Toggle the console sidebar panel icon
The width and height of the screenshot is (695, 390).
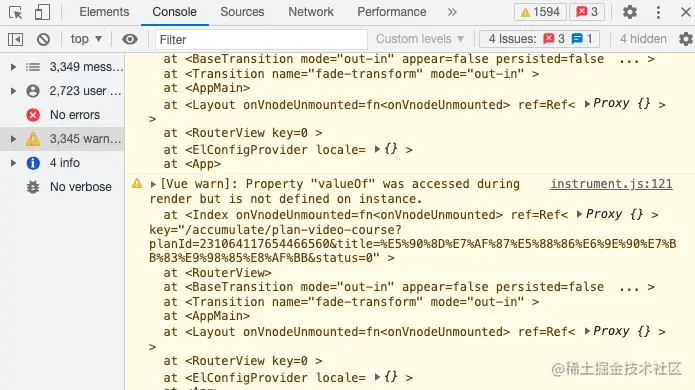pos(16,39)
